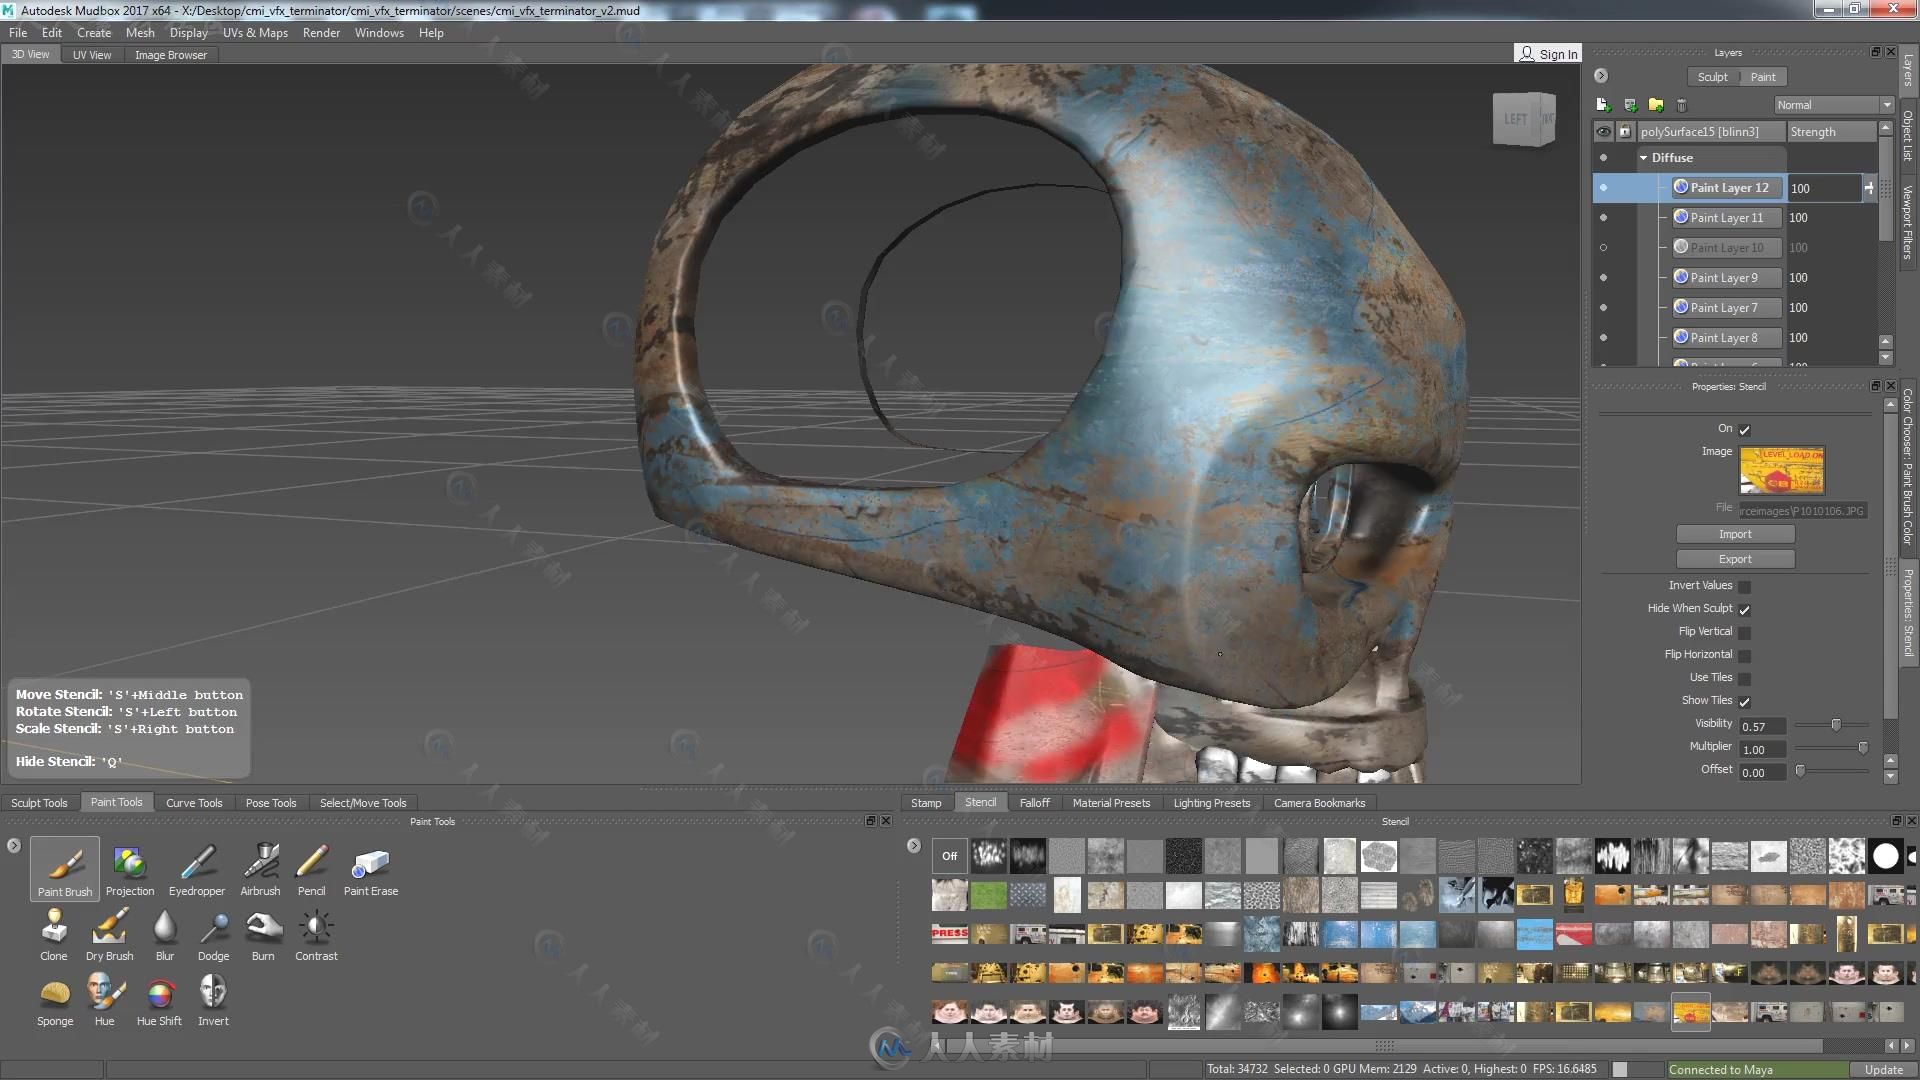Adjust the Visibility slider handle

tap(1836, 725)
